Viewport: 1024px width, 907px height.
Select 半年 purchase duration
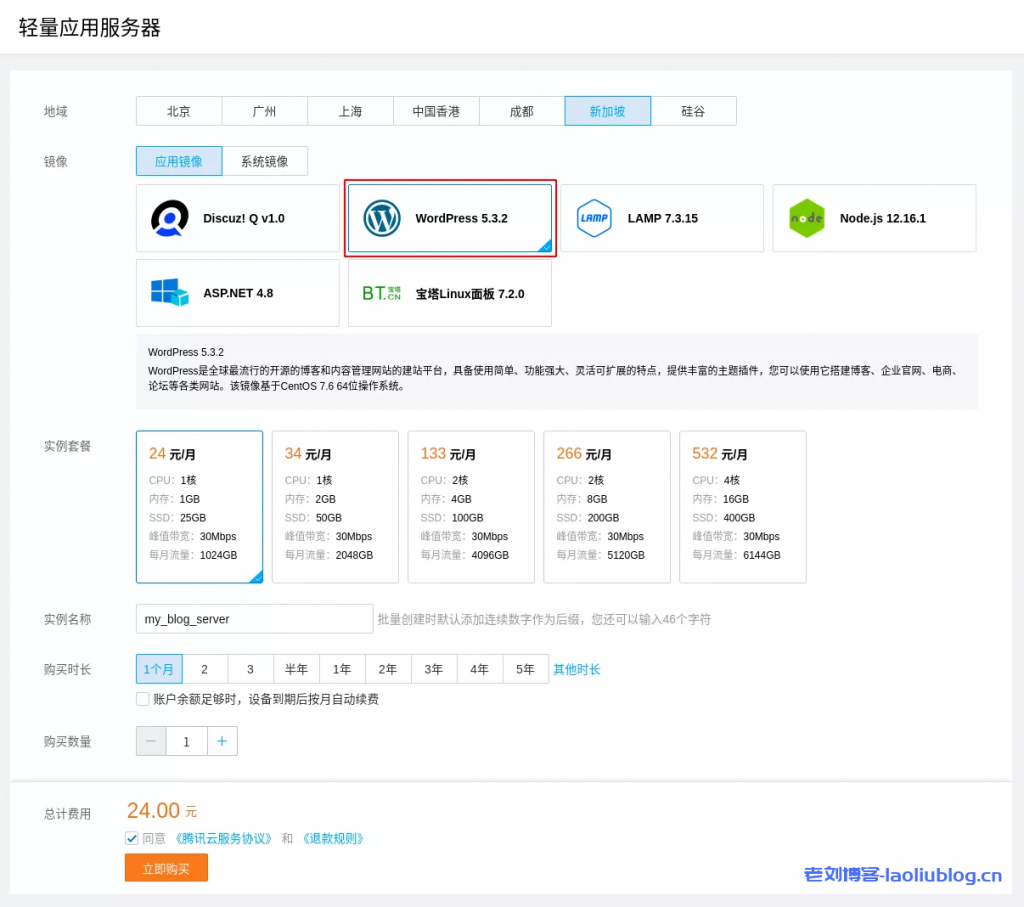(x=296, y=669)
